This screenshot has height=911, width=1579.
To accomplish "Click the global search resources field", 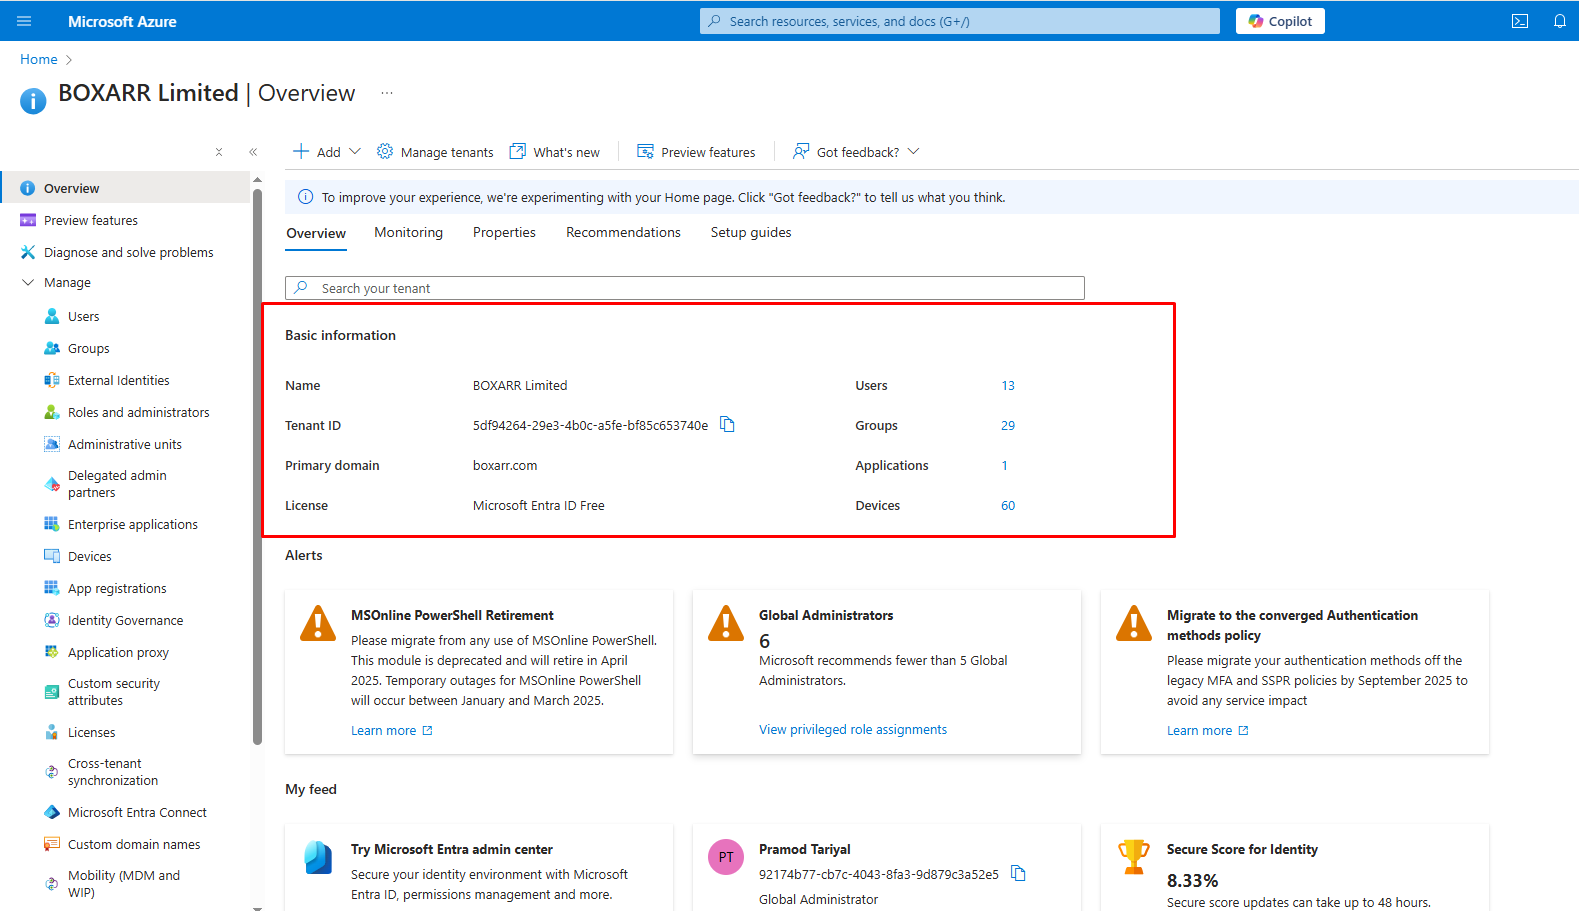I will click(960, 21).
